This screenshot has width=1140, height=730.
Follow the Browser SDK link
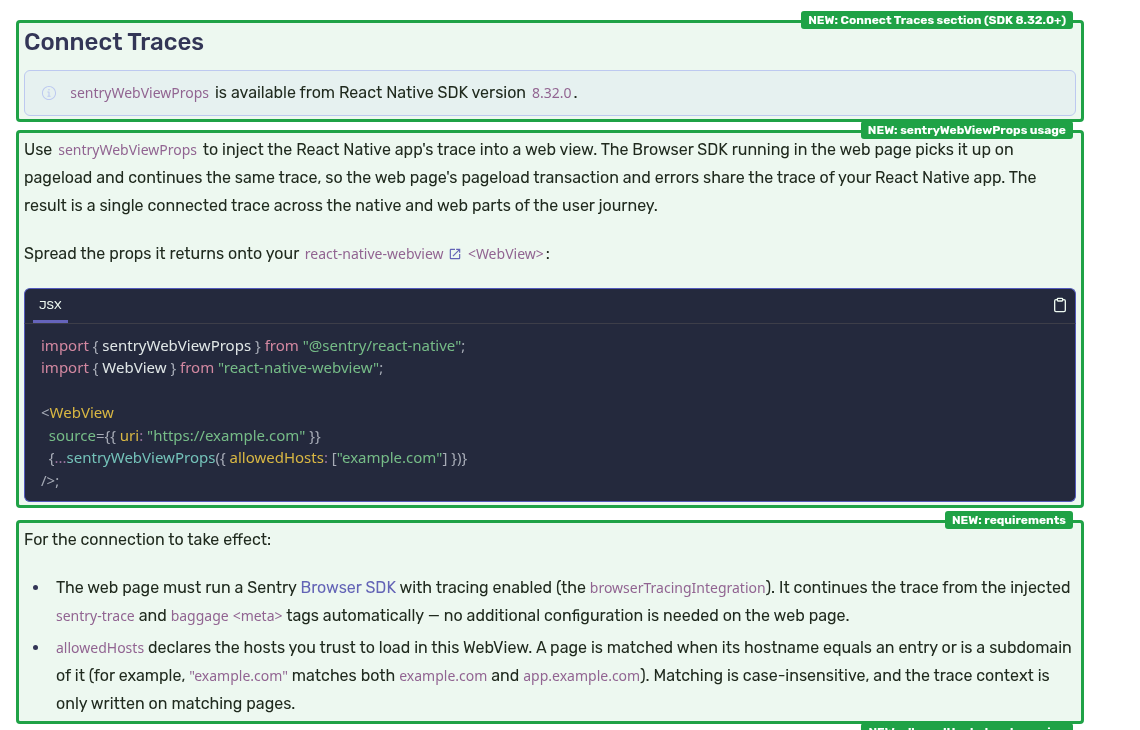(348, 587)
